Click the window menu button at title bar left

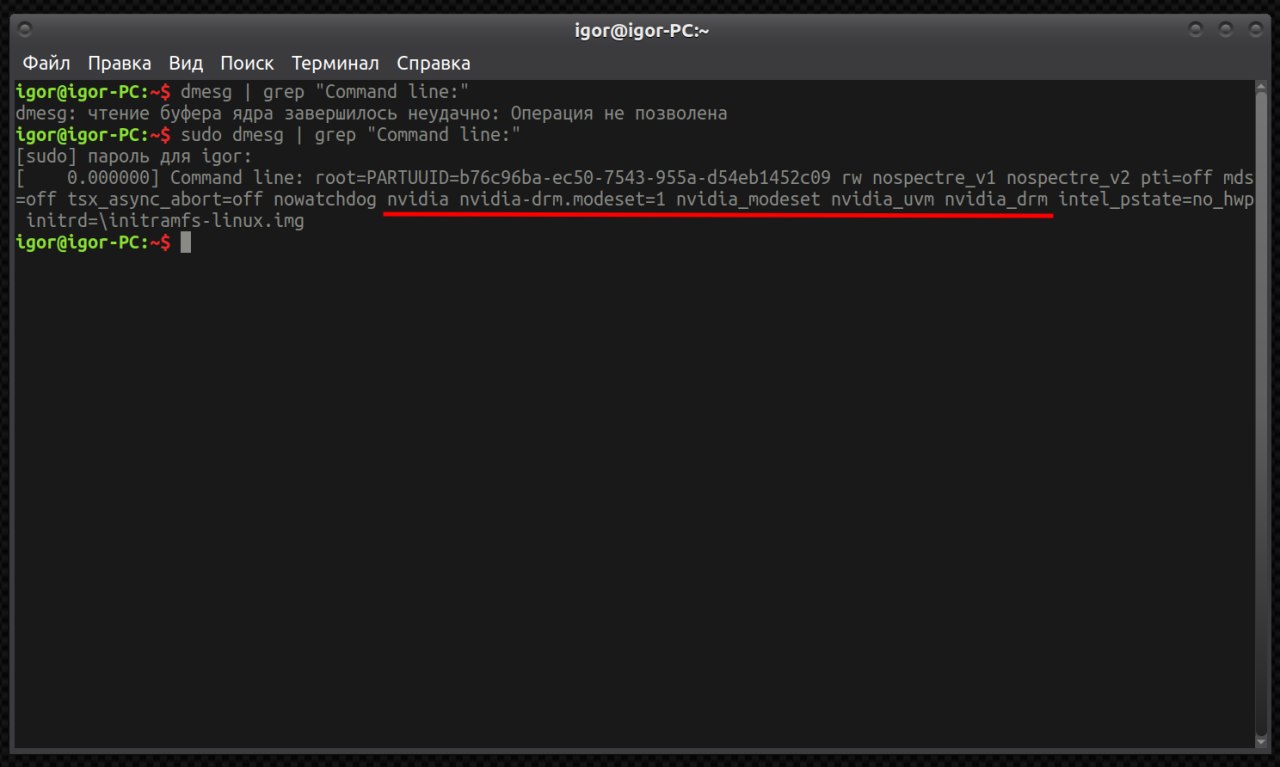(x=26, y=30)
